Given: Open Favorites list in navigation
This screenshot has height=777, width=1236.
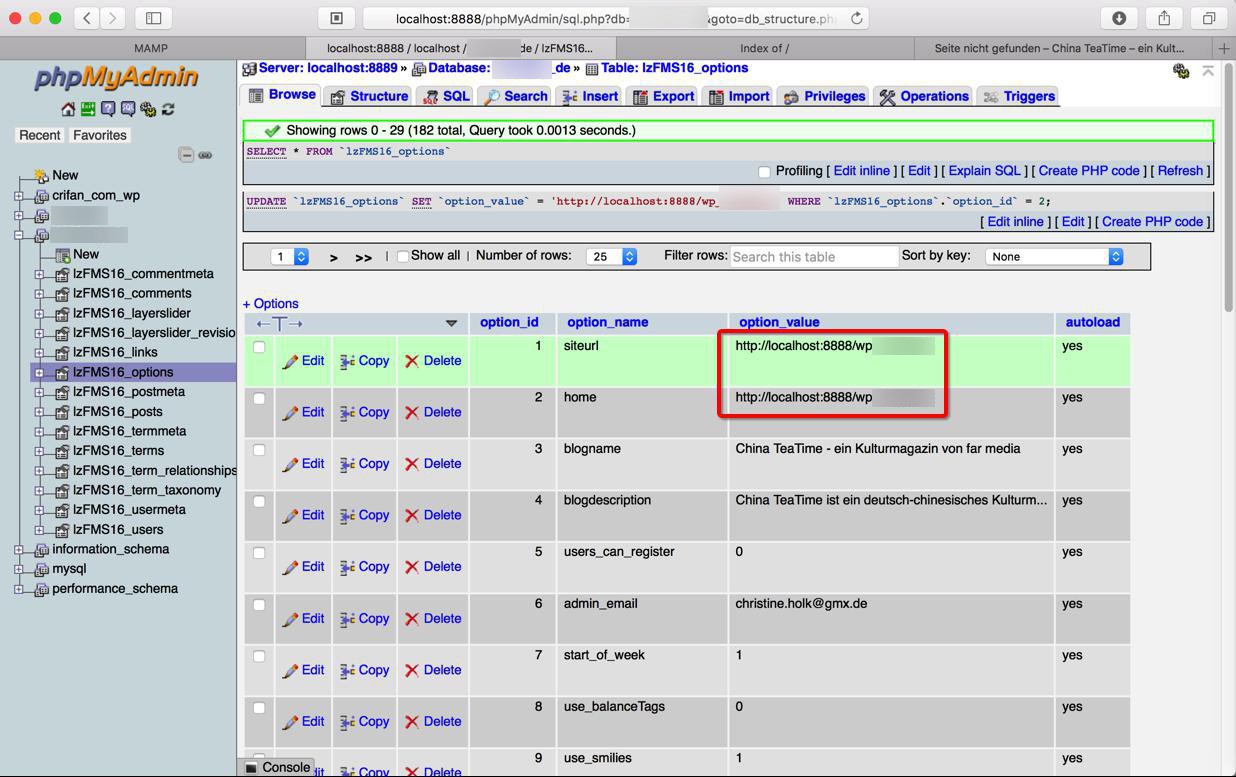Looking at the screenshot, I should 100,135.
